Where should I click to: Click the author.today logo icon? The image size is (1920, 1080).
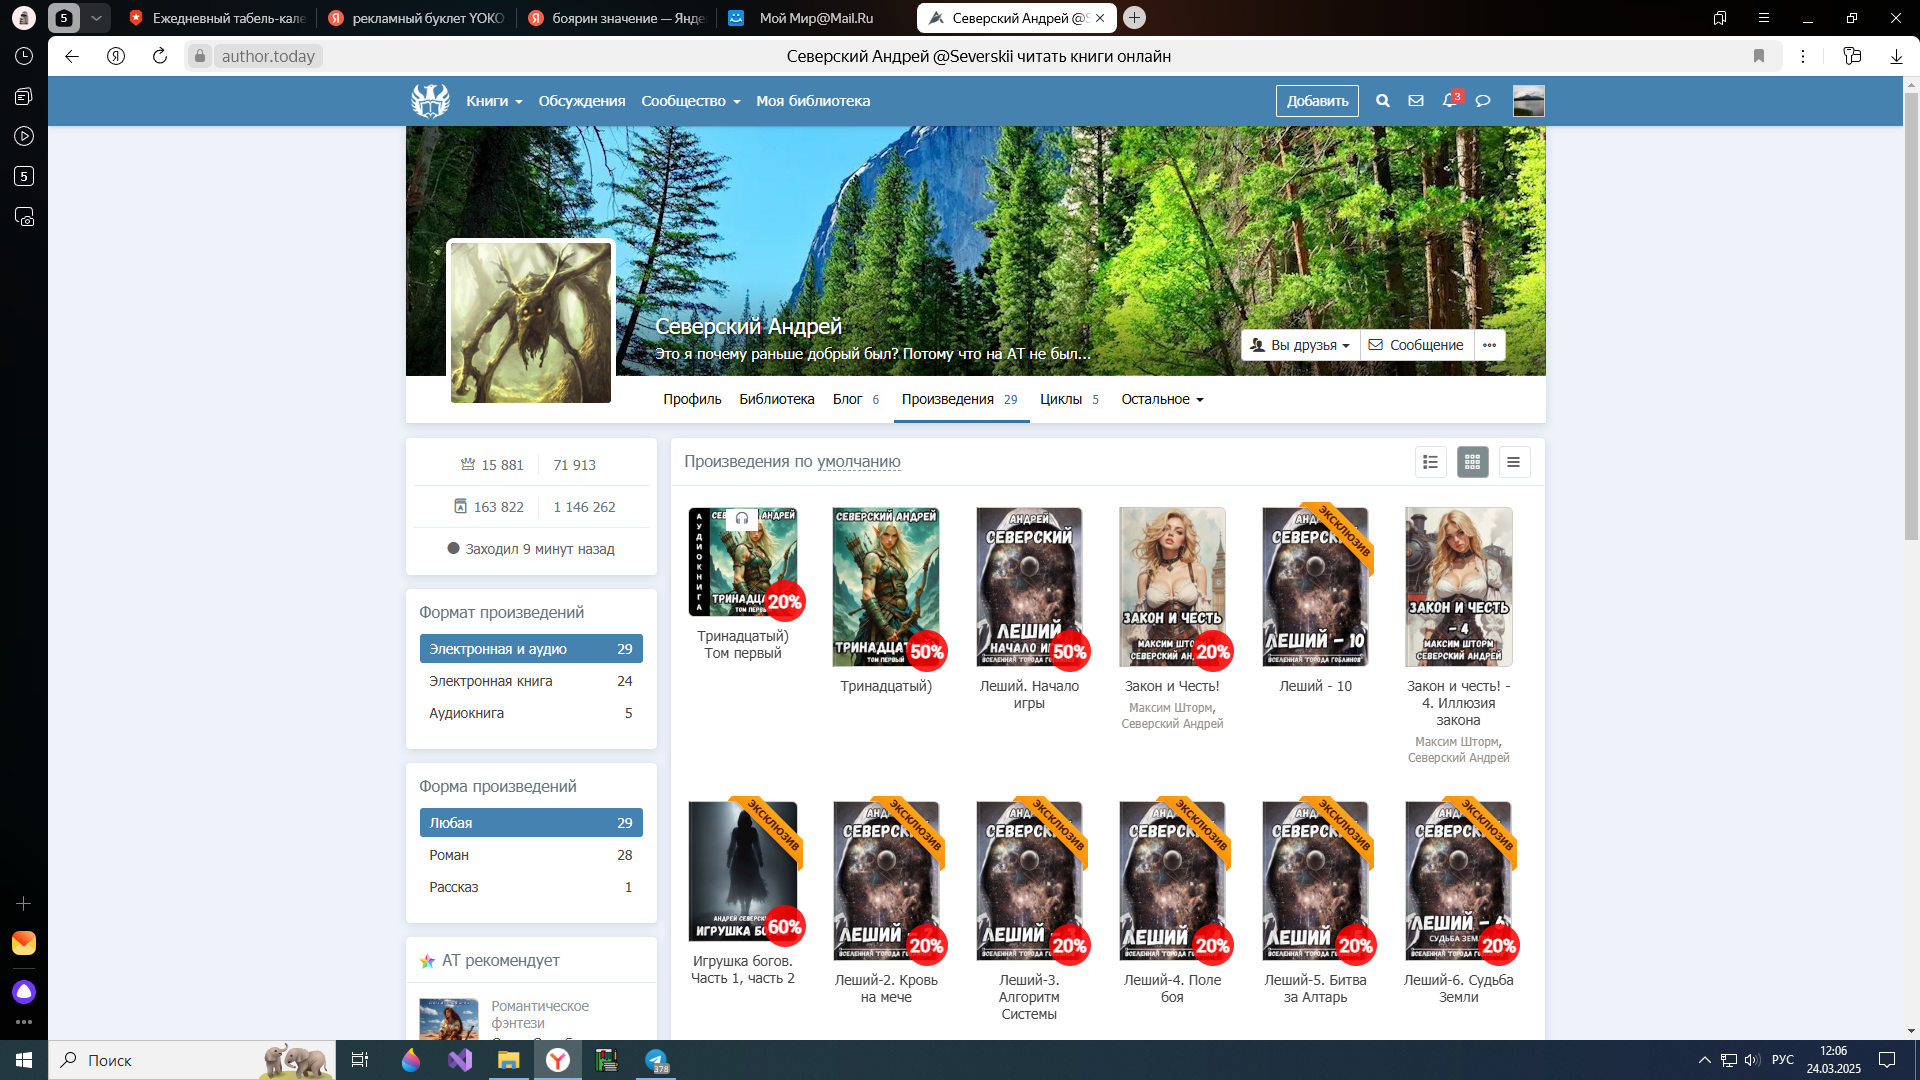point(430,101)
